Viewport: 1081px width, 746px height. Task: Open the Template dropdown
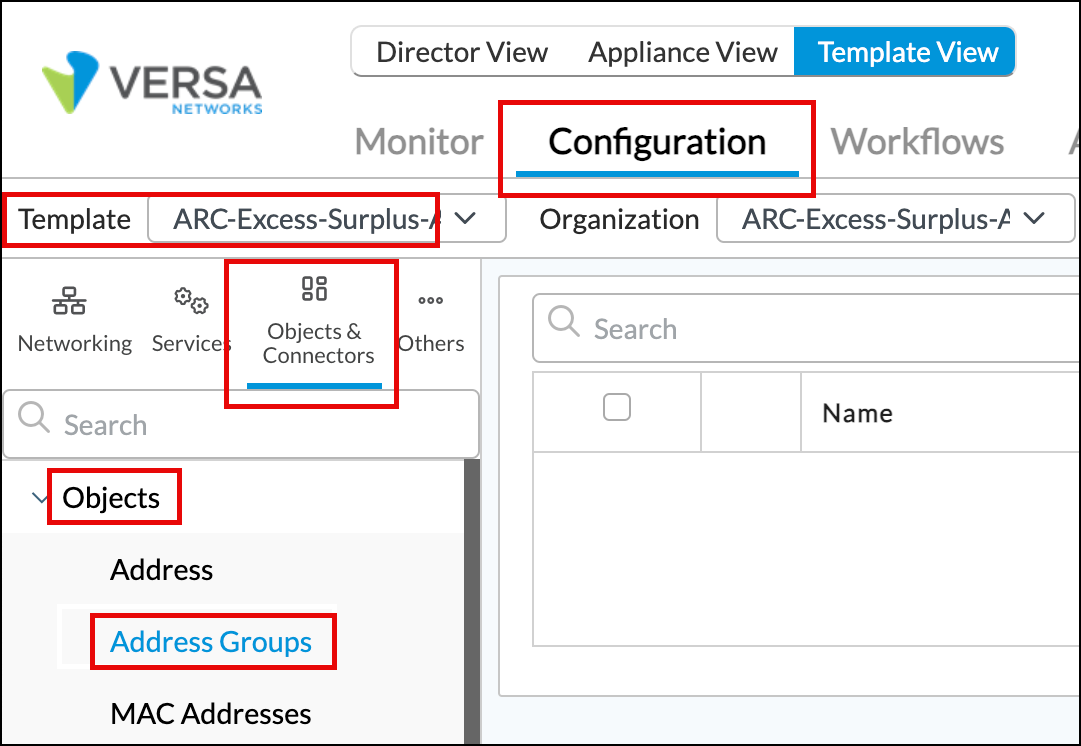coord(326,219)
